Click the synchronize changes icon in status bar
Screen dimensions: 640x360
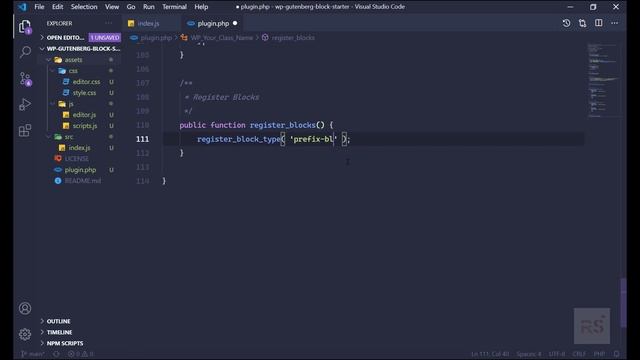coord(56,354)
